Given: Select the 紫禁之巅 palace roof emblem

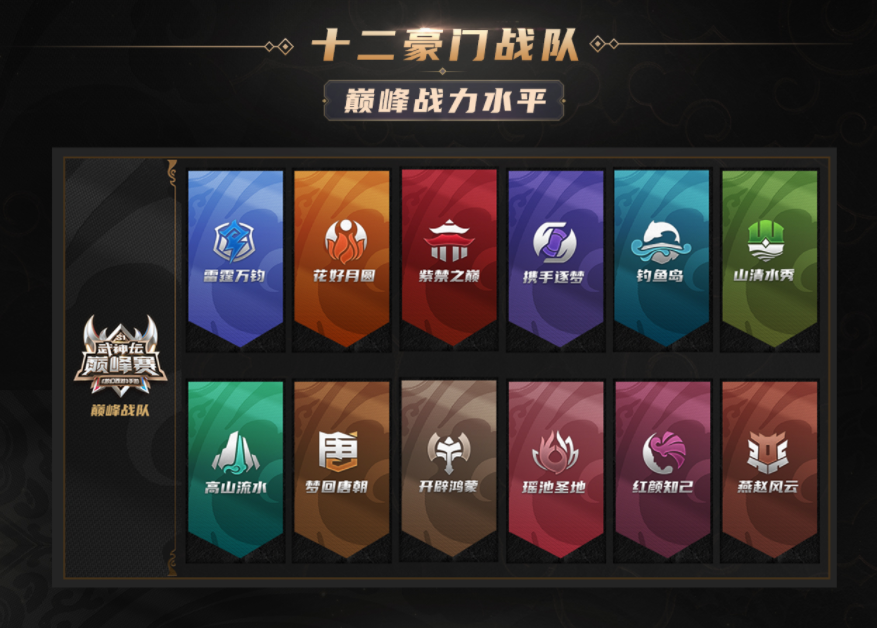Looking at the screenshot, I should (449, 240).
